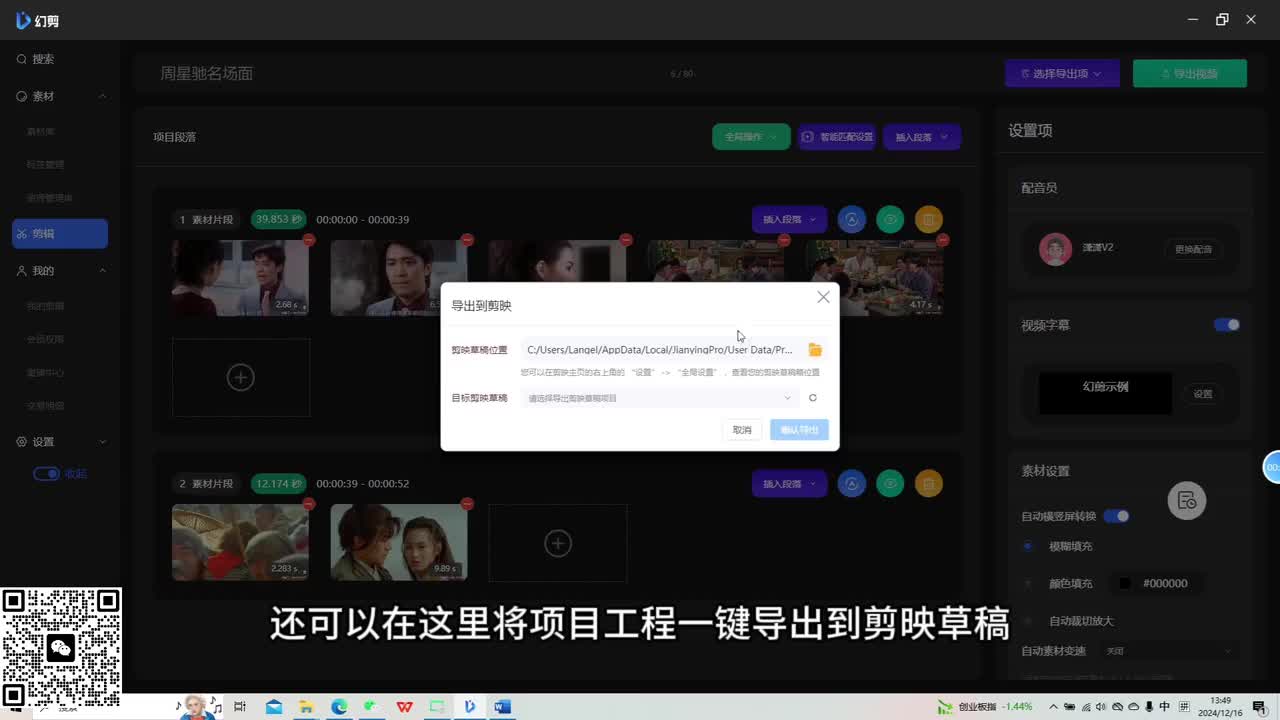
Task: Remove the first thumbnail using its red minus
Action: [x=309, y=240]
